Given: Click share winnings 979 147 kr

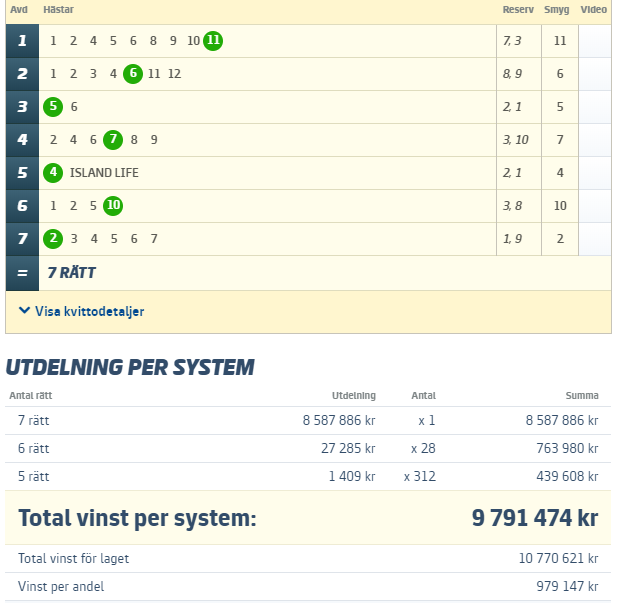Looking at the screenshot, I should pos(567,586).
